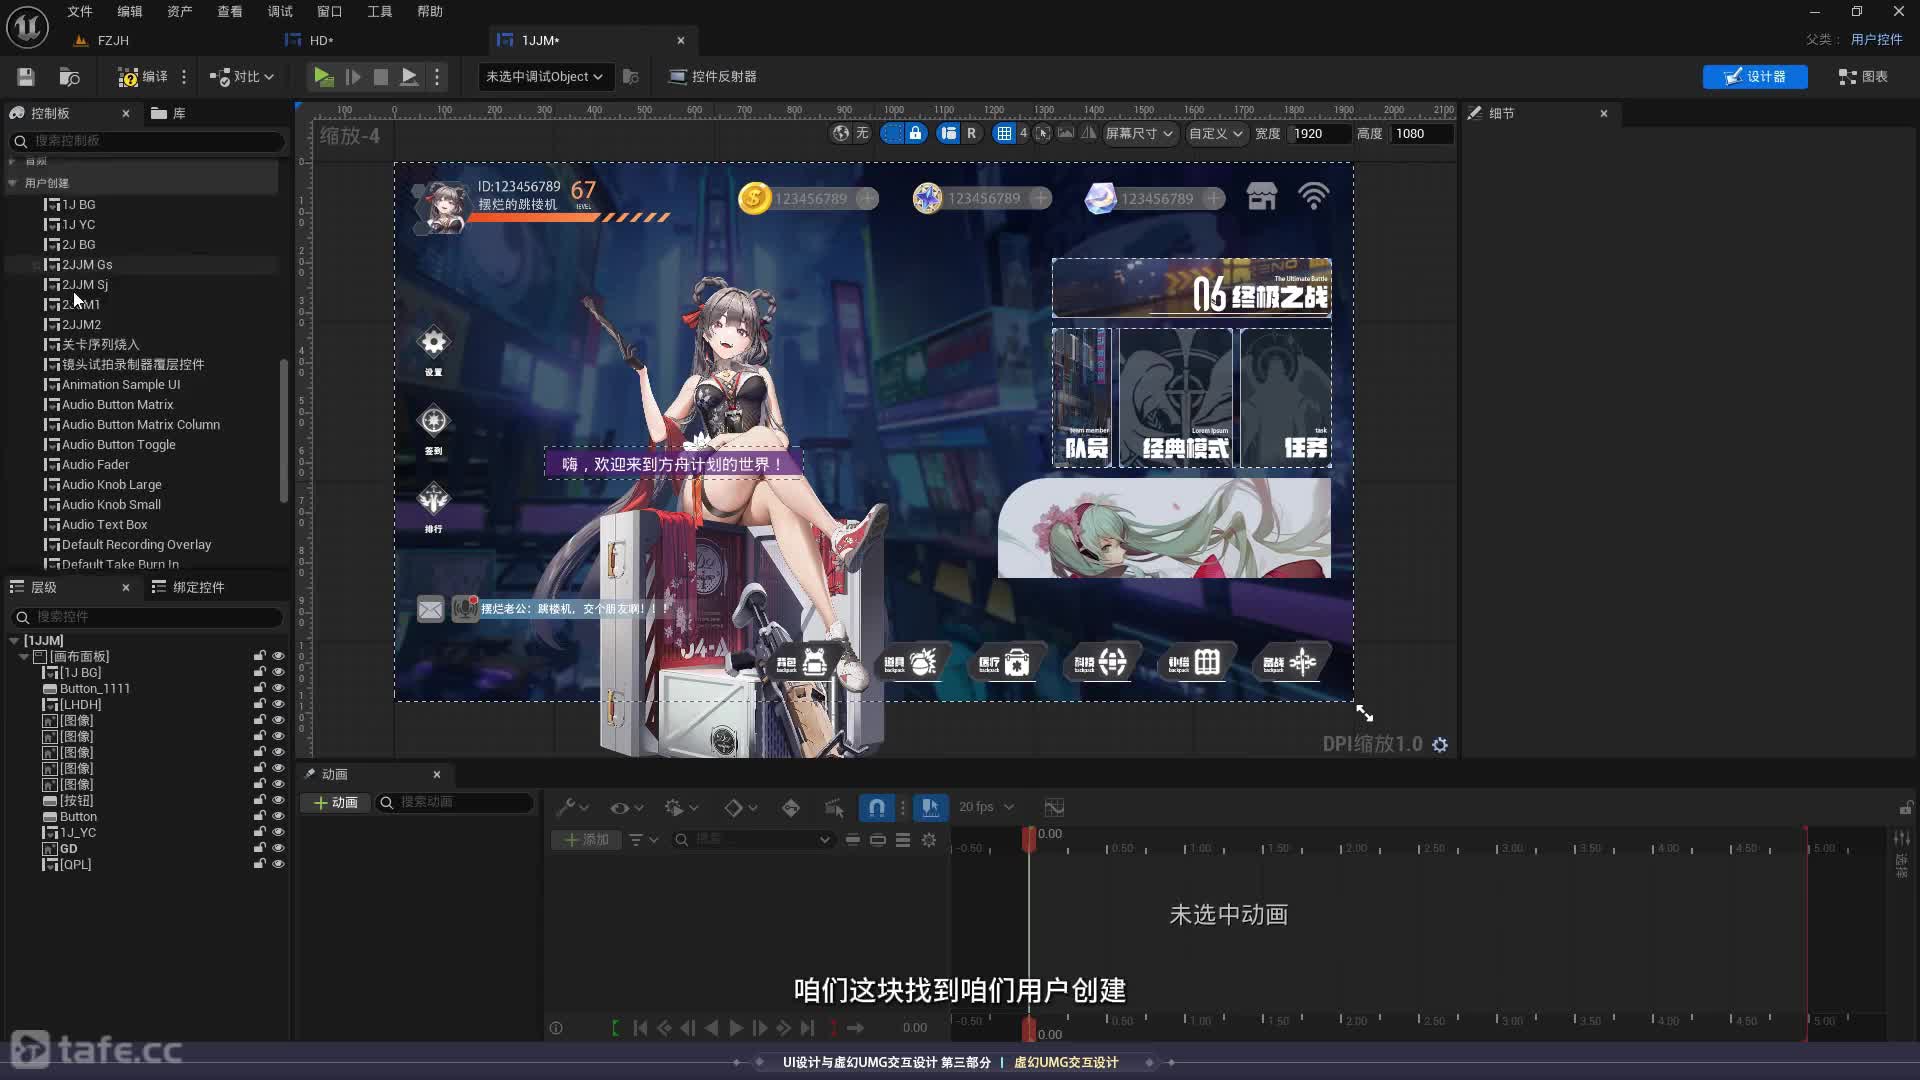Collapse the canvas panel tree node
Viewport: 1920px width, 1080px height.
coord(24,657)
